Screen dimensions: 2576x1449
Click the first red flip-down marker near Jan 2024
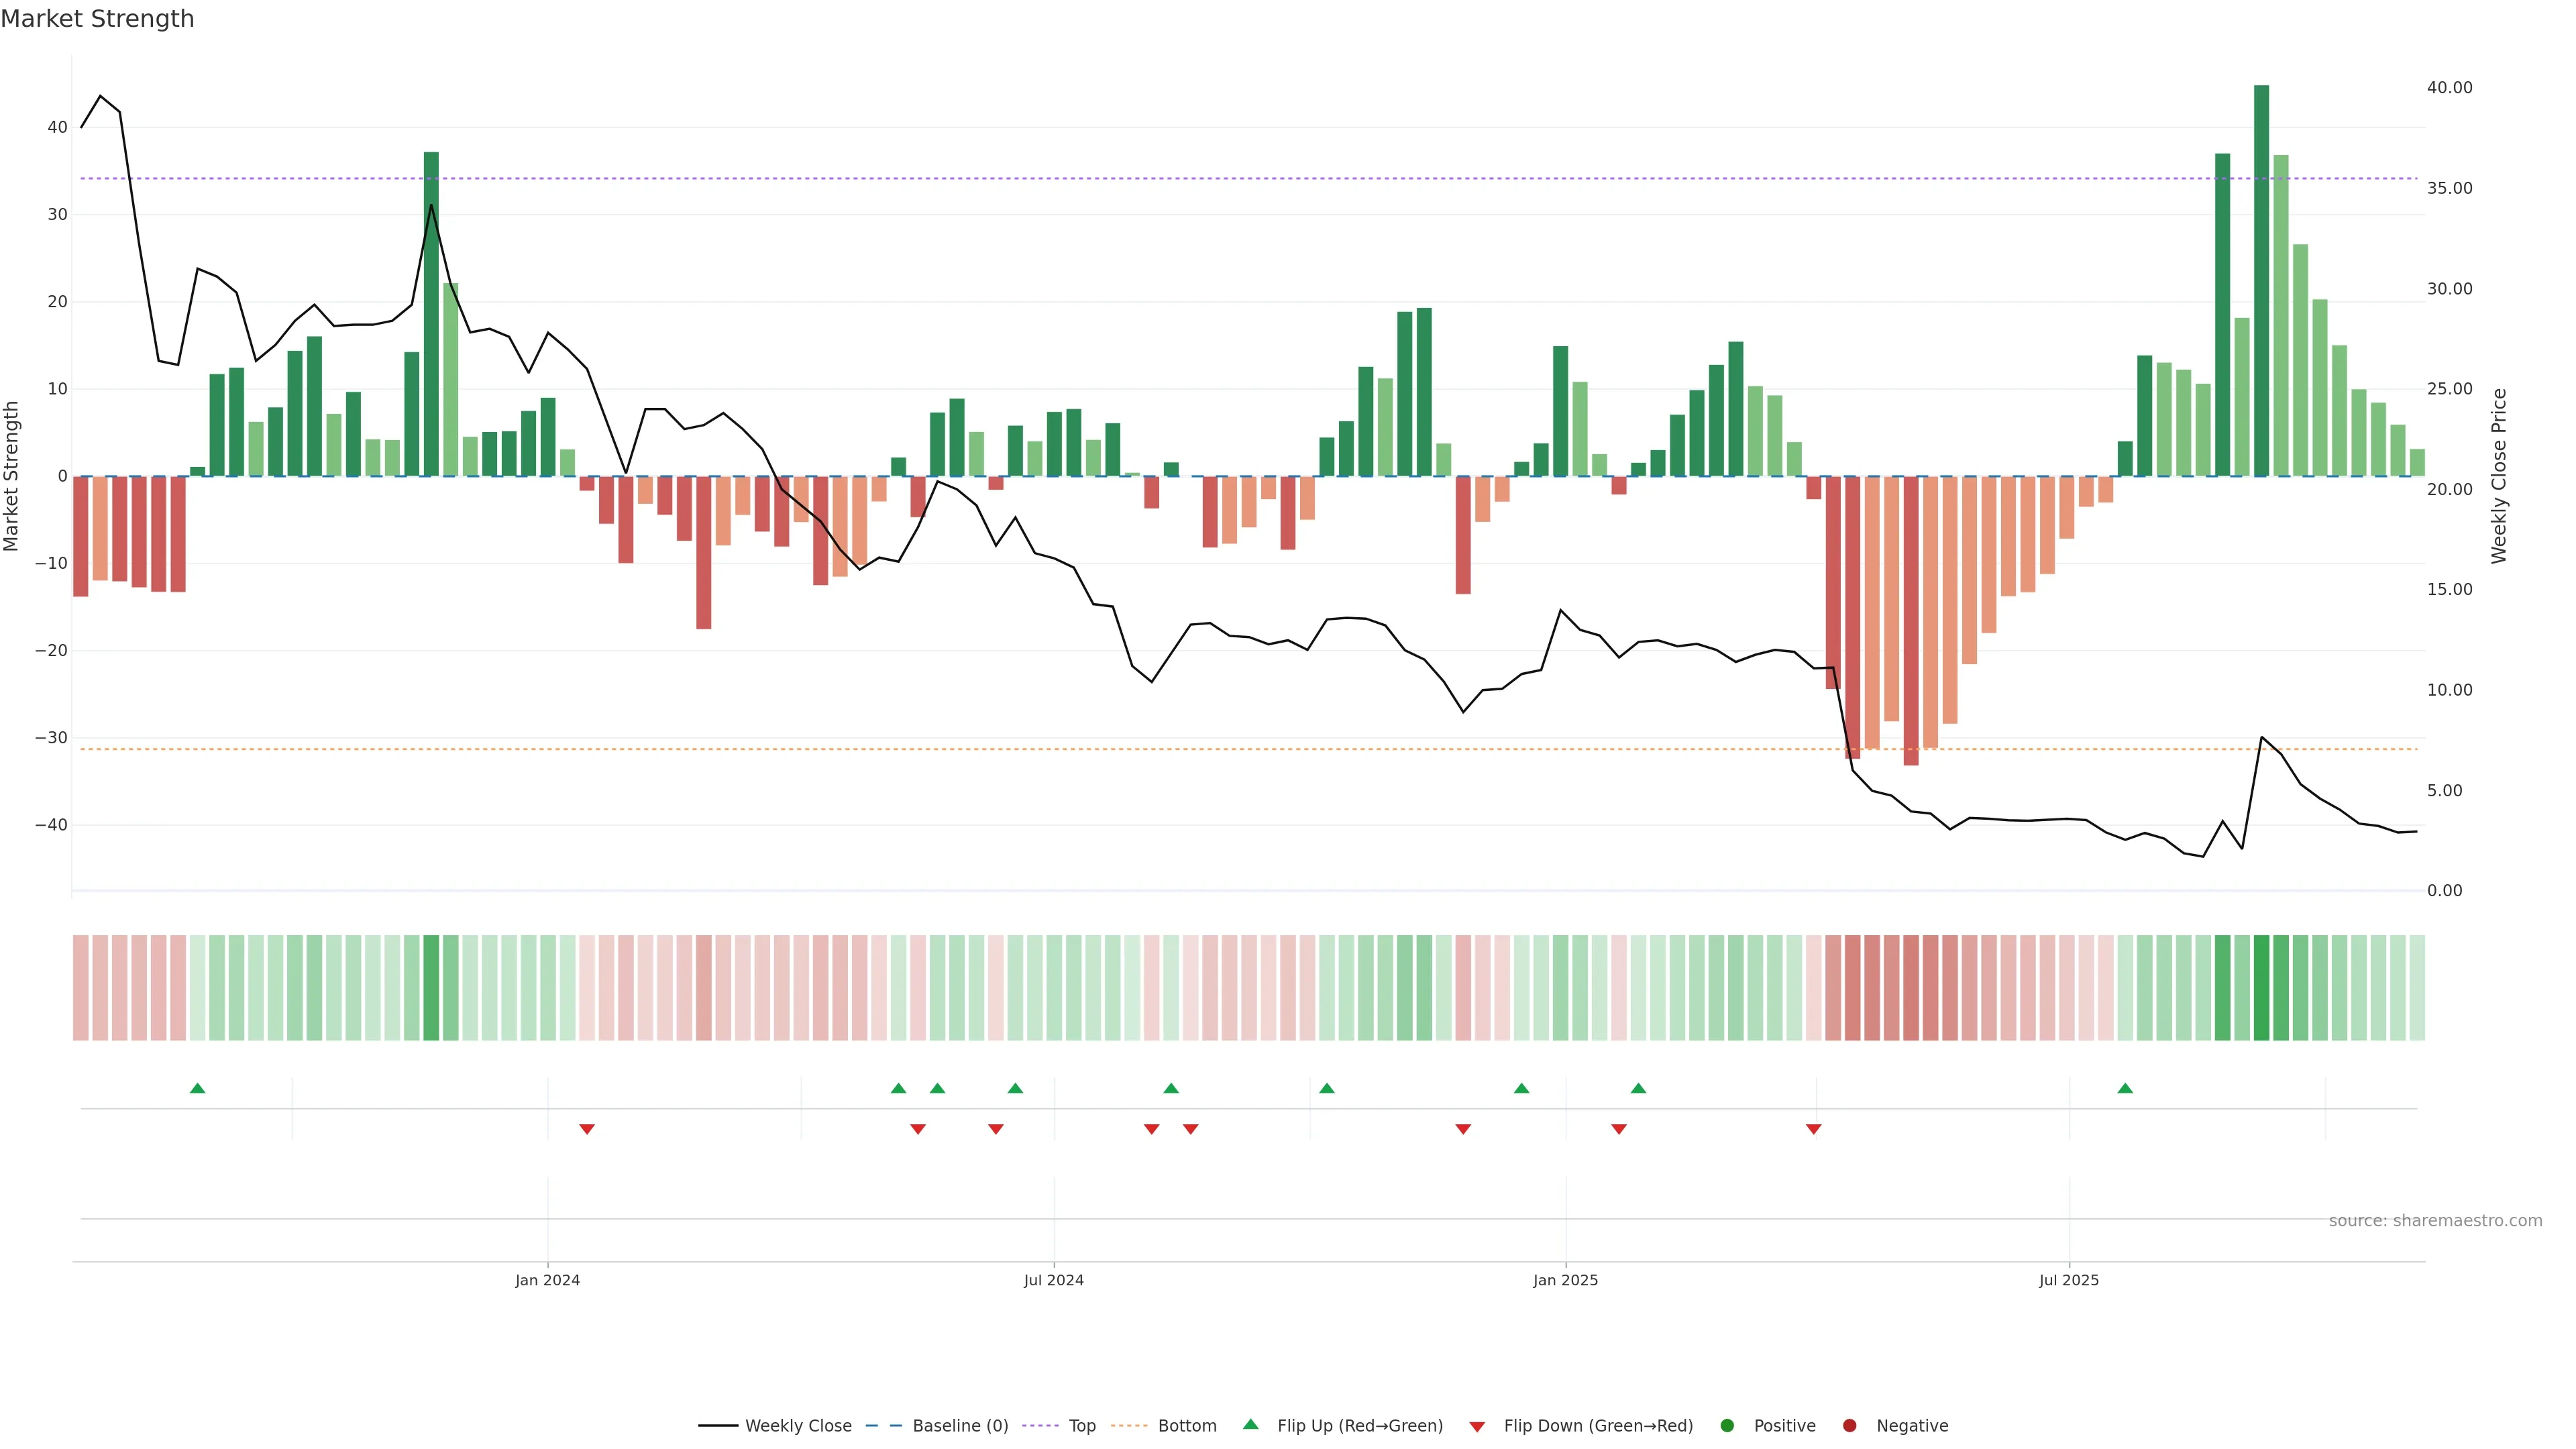(587, 1129)
